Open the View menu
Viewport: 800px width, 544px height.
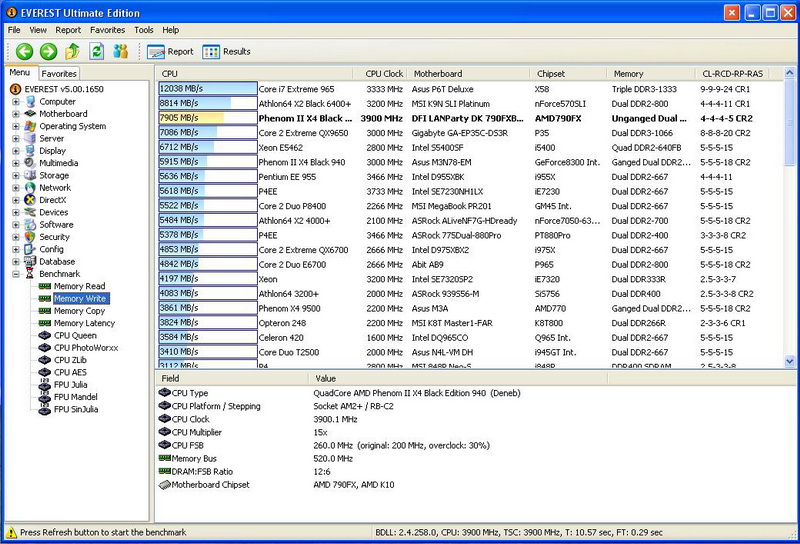(x=38, y=30)
